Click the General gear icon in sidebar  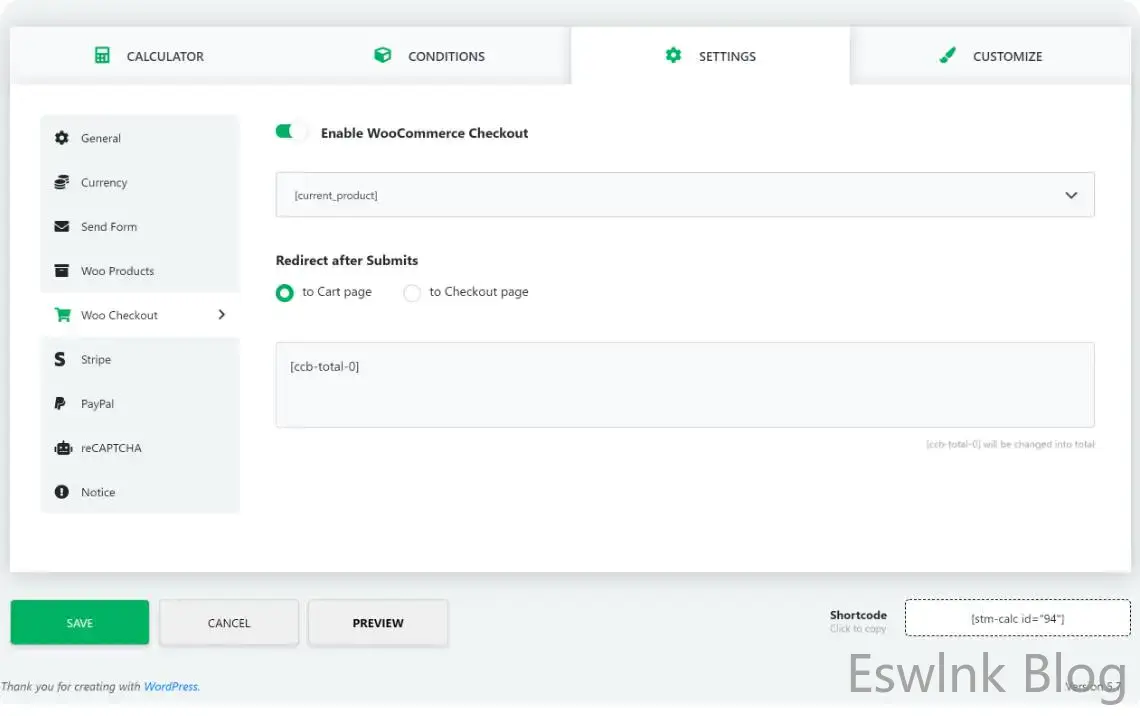[62, 138]
